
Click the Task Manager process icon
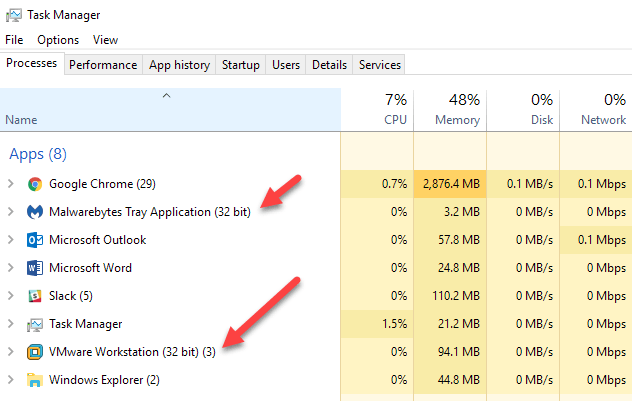point(35,324)
